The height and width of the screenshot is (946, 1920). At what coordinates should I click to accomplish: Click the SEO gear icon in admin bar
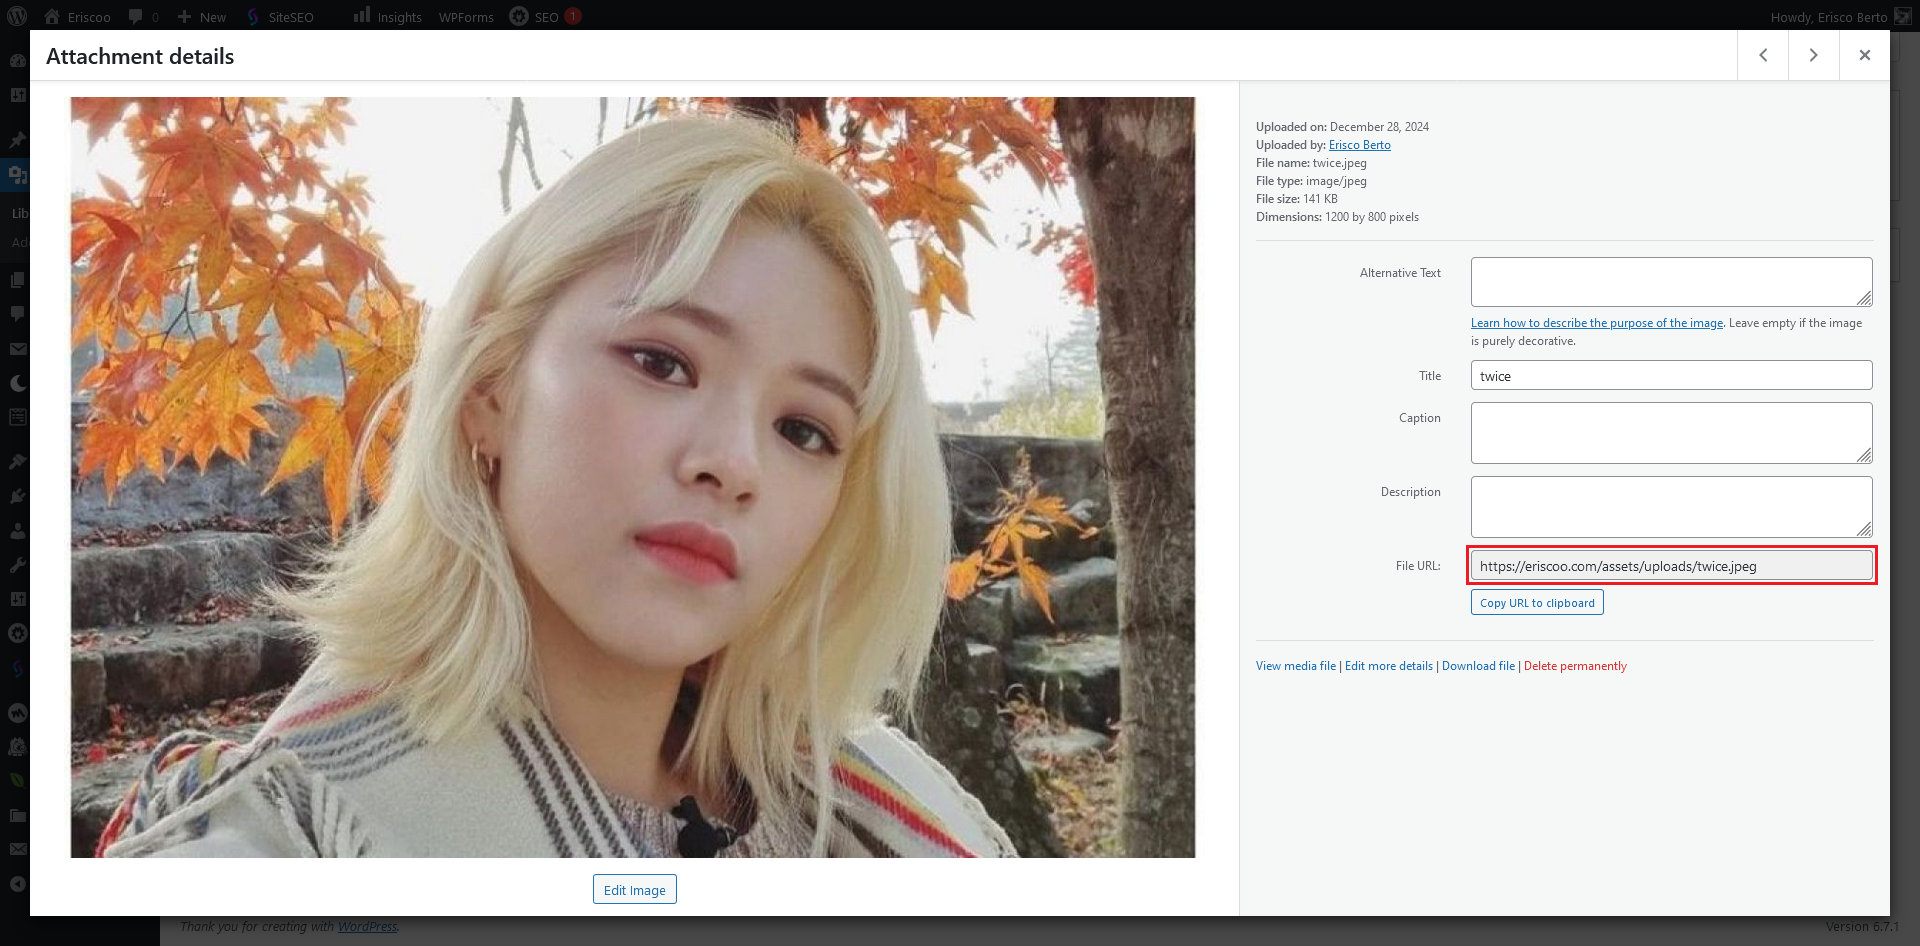click(519, 17)
